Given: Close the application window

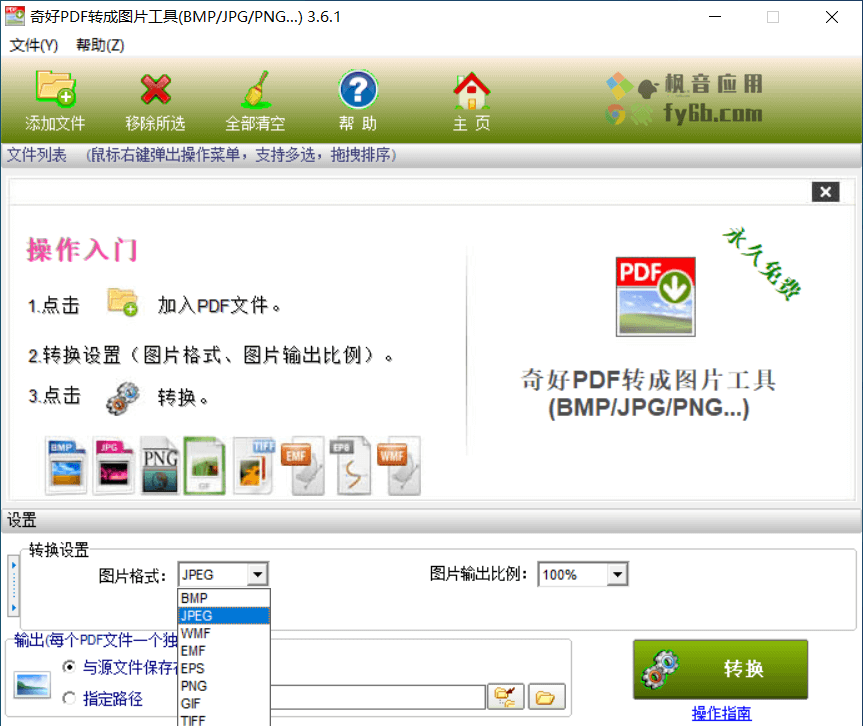Looking at the screenshot, I should click(x=832, y=17).
